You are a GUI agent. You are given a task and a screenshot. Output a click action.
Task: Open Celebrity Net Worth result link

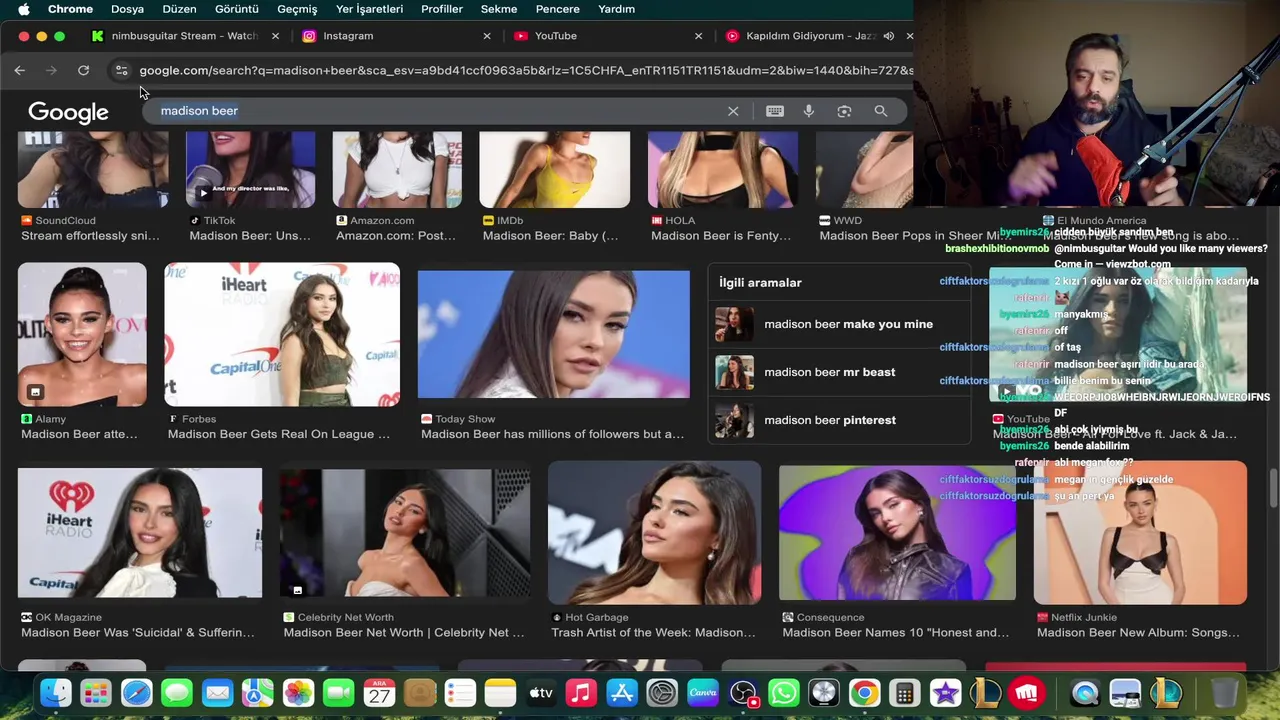[x=404, y=632]
